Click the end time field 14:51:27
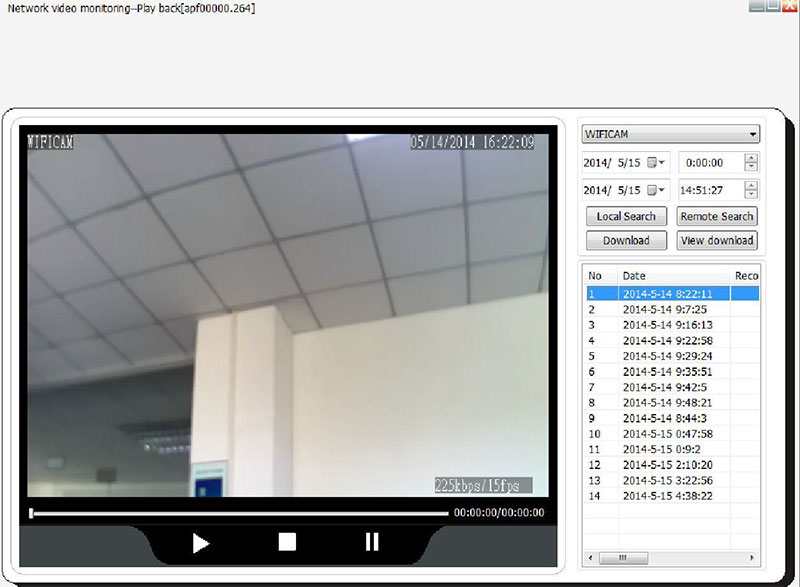 point(711,190)
